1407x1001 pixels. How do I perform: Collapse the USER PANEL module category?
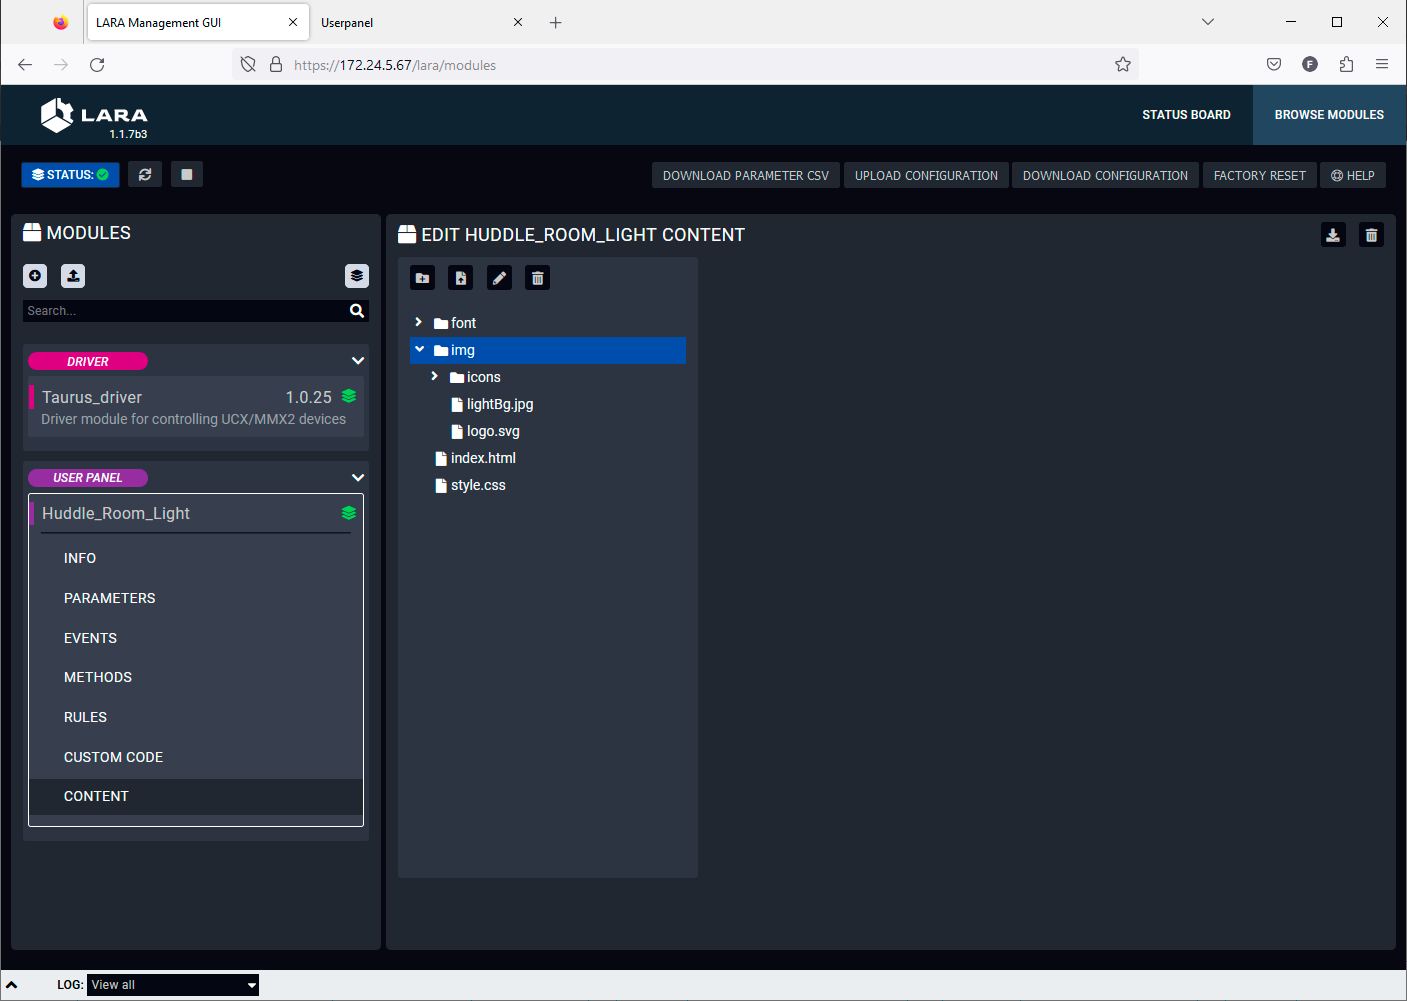pos(358,478)
